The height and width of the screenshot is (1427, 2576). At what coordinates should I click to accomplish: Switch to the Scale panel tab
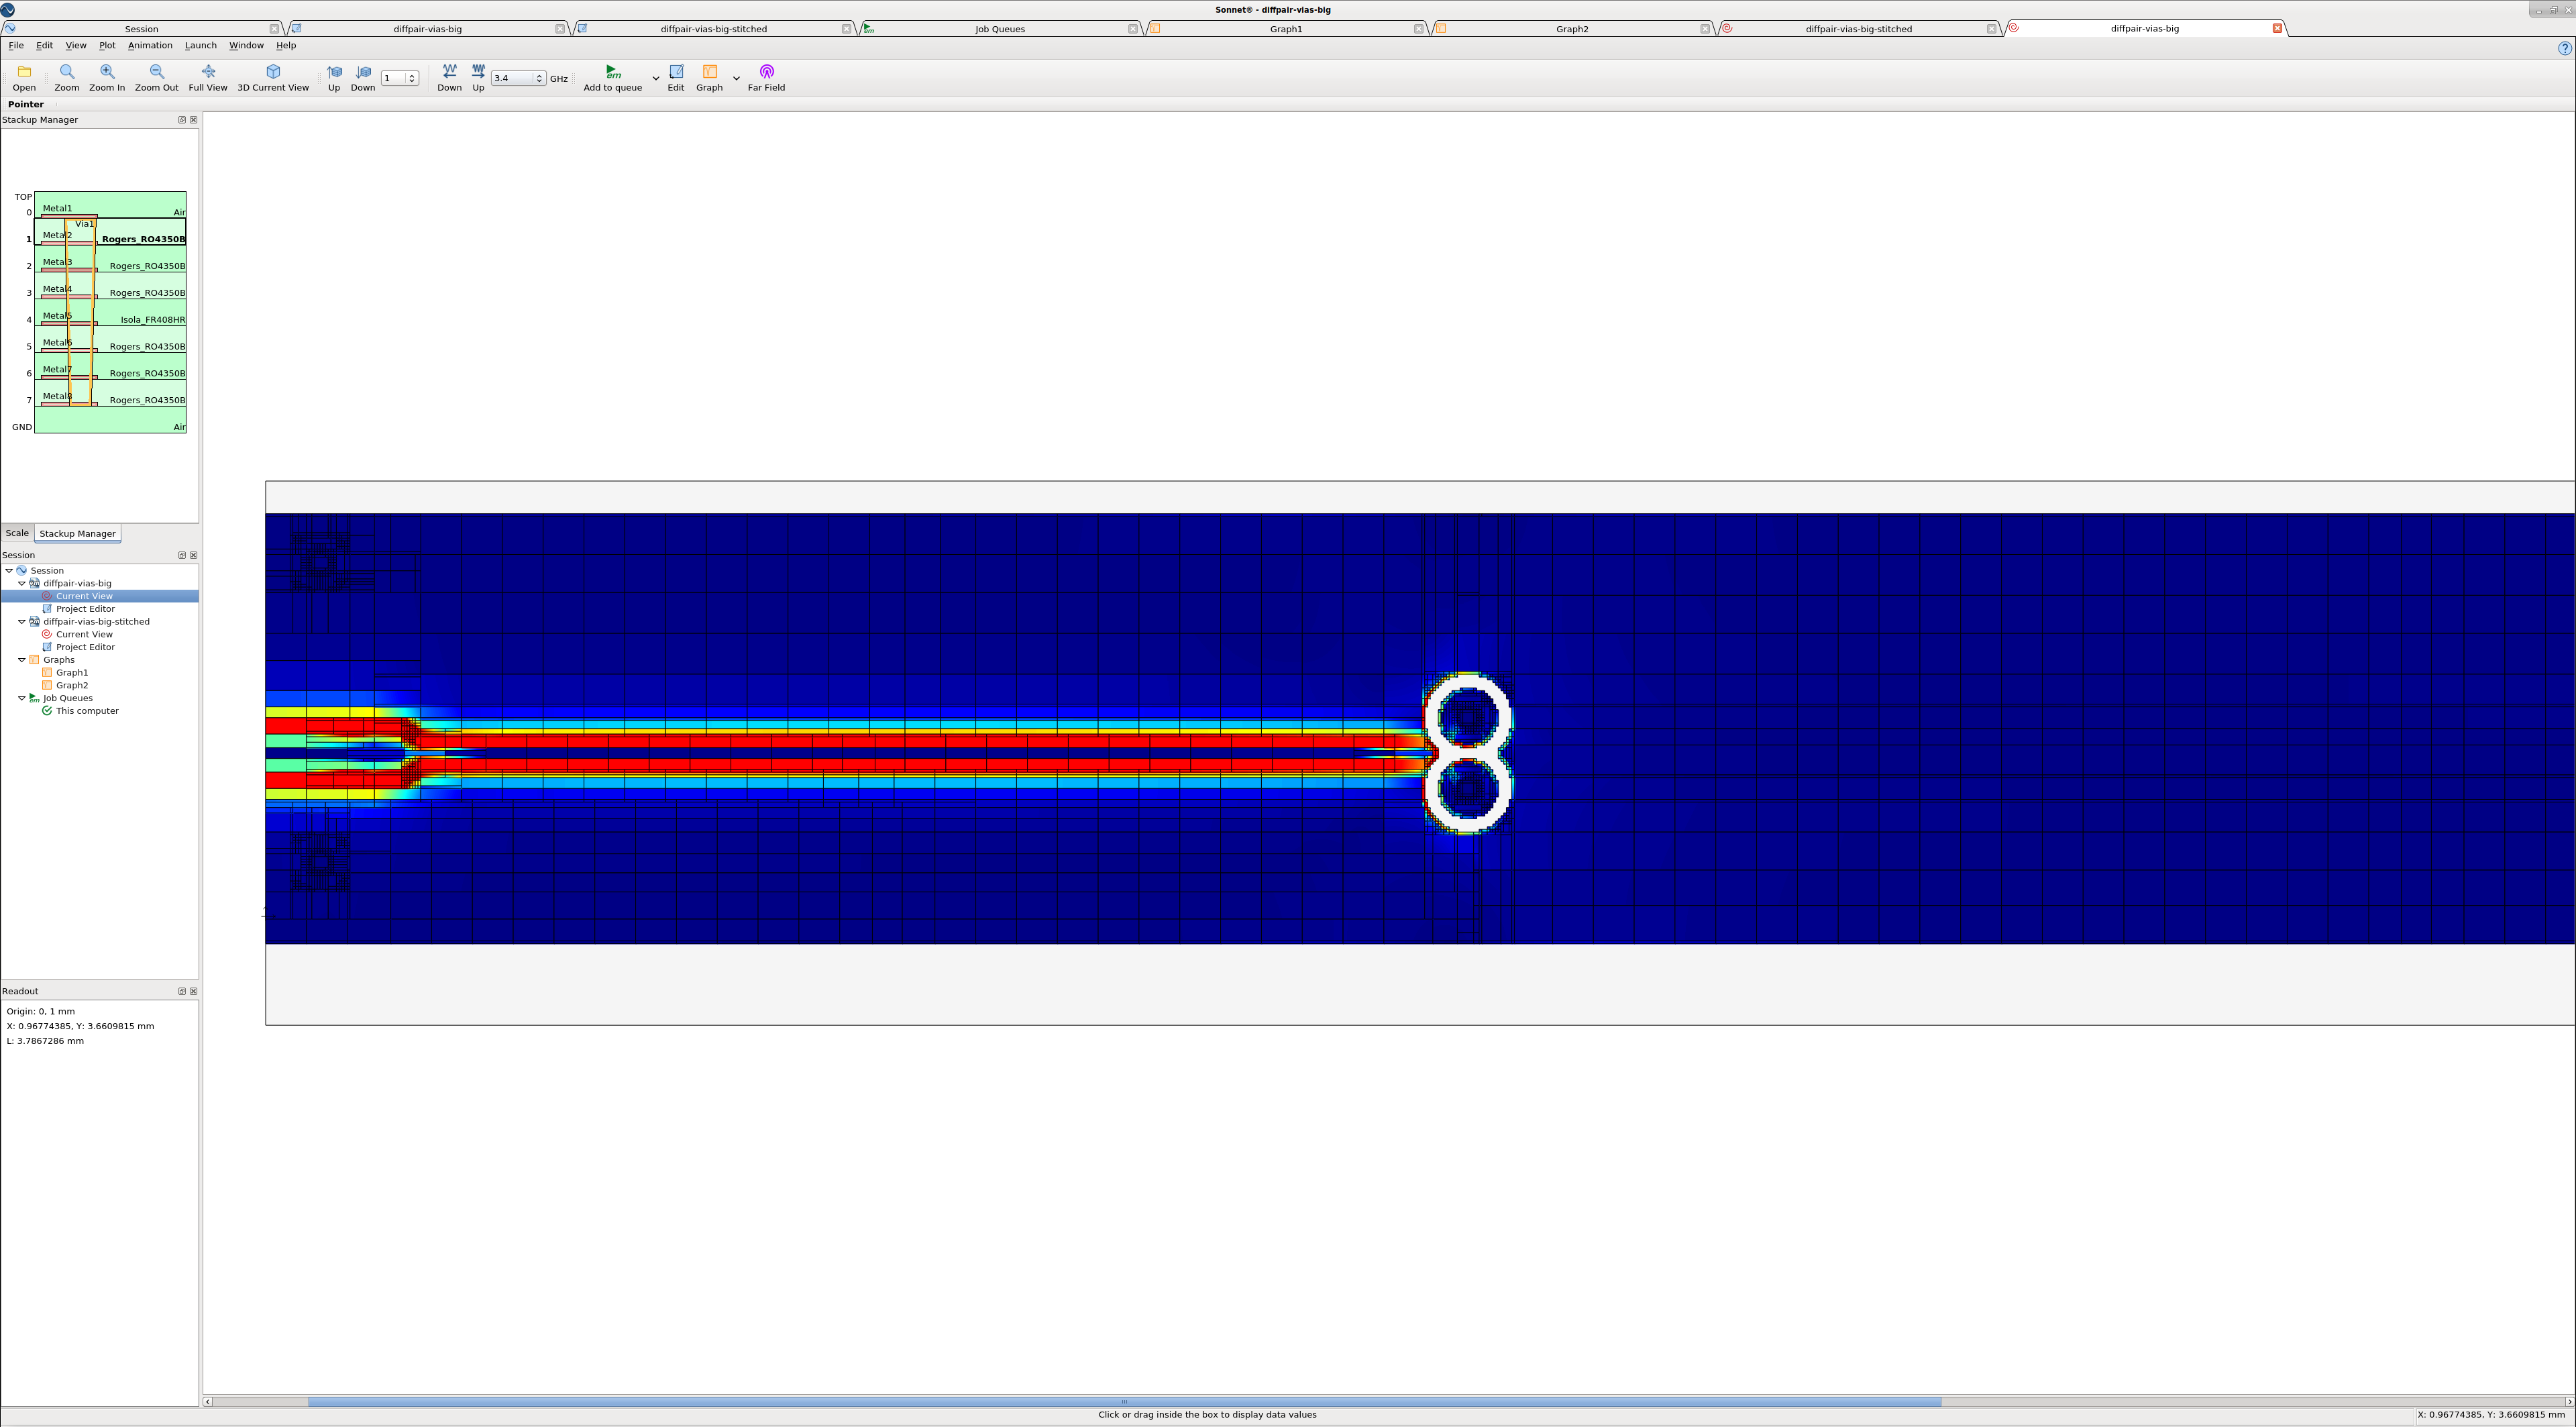tap(17, 533)
